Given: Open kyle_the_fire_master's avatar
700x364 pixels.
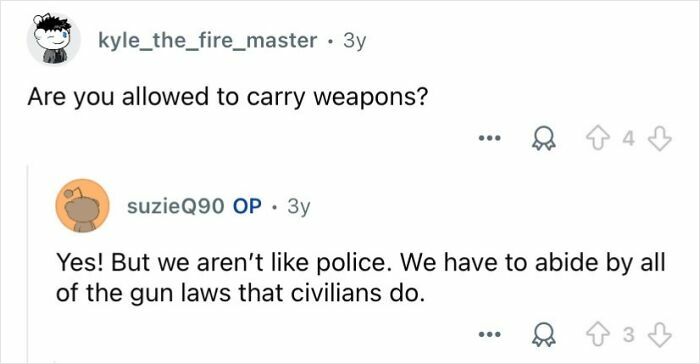Looking at the screenshot, I should click(53, 40).
